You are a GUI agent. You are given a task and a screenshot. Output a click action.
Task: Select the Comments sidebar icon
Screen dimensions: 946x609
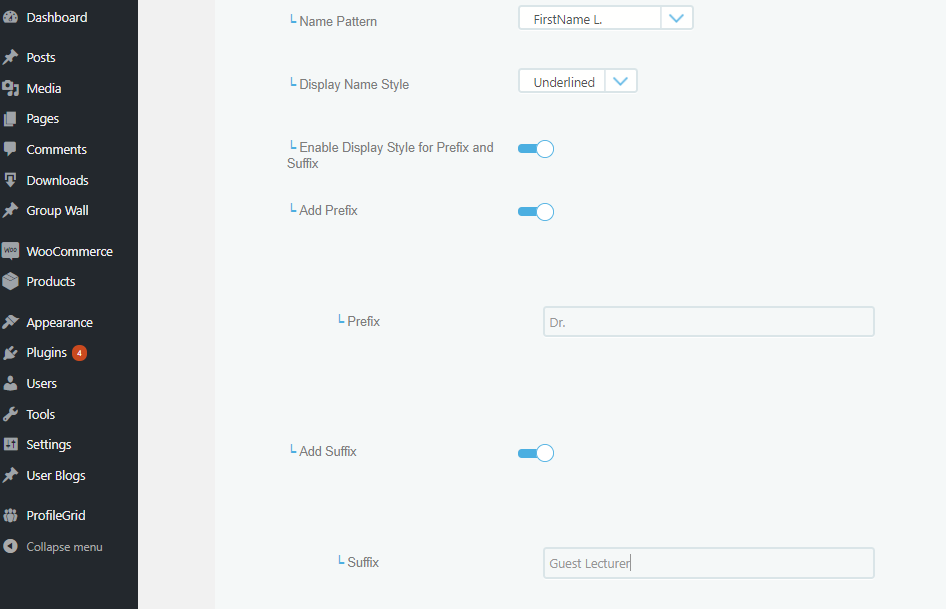point(14,149)
